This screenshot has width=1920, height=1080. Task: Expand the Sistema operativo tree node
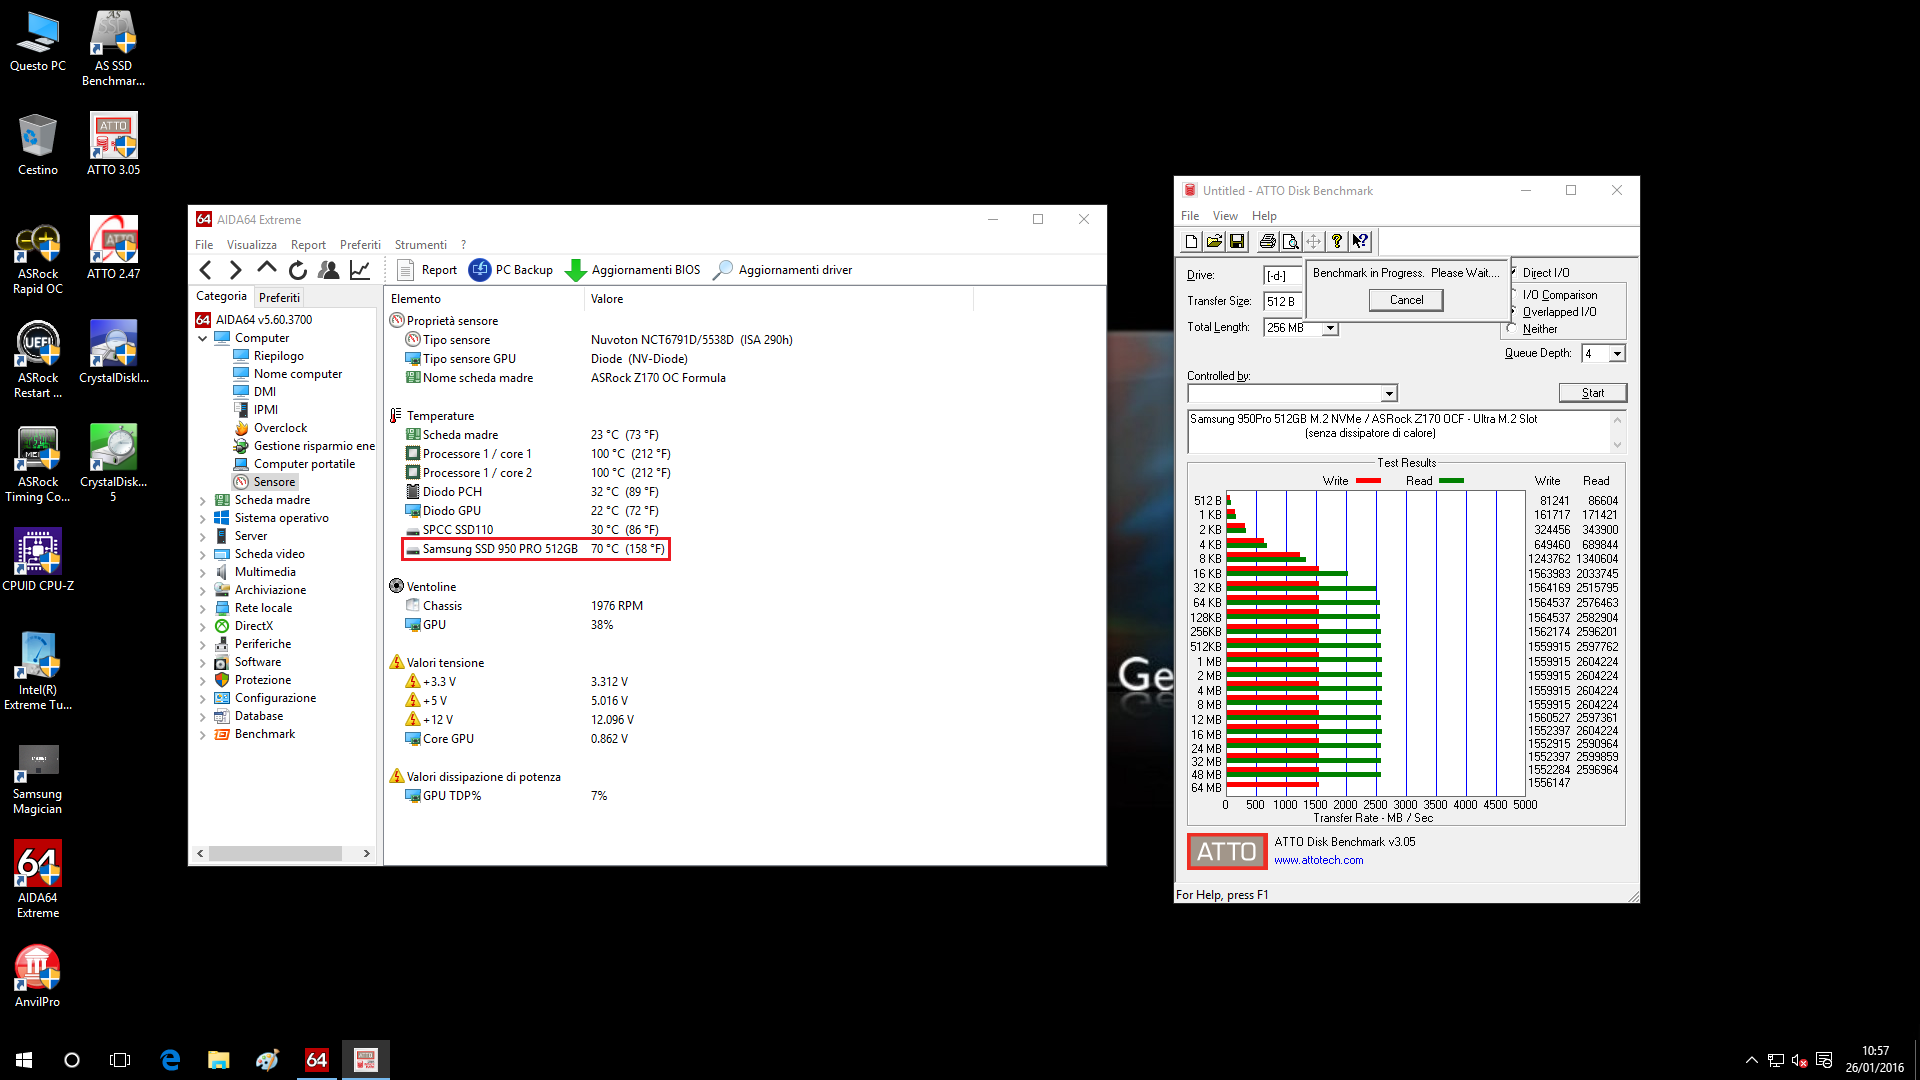(203, 518)
